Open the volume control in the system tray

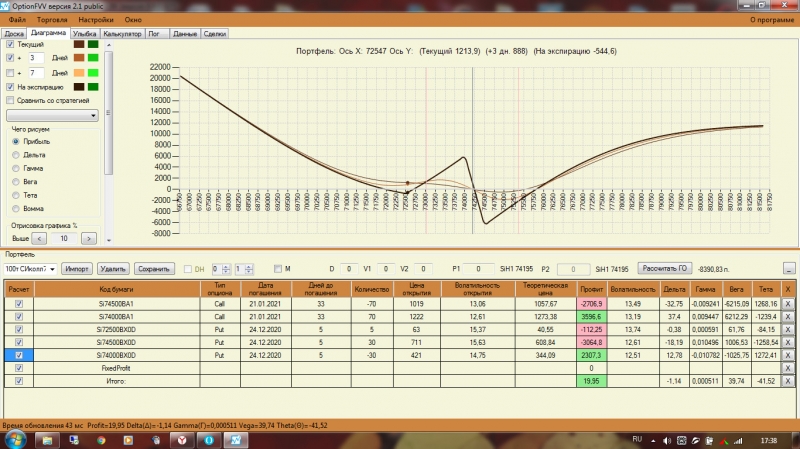[667, 440]
